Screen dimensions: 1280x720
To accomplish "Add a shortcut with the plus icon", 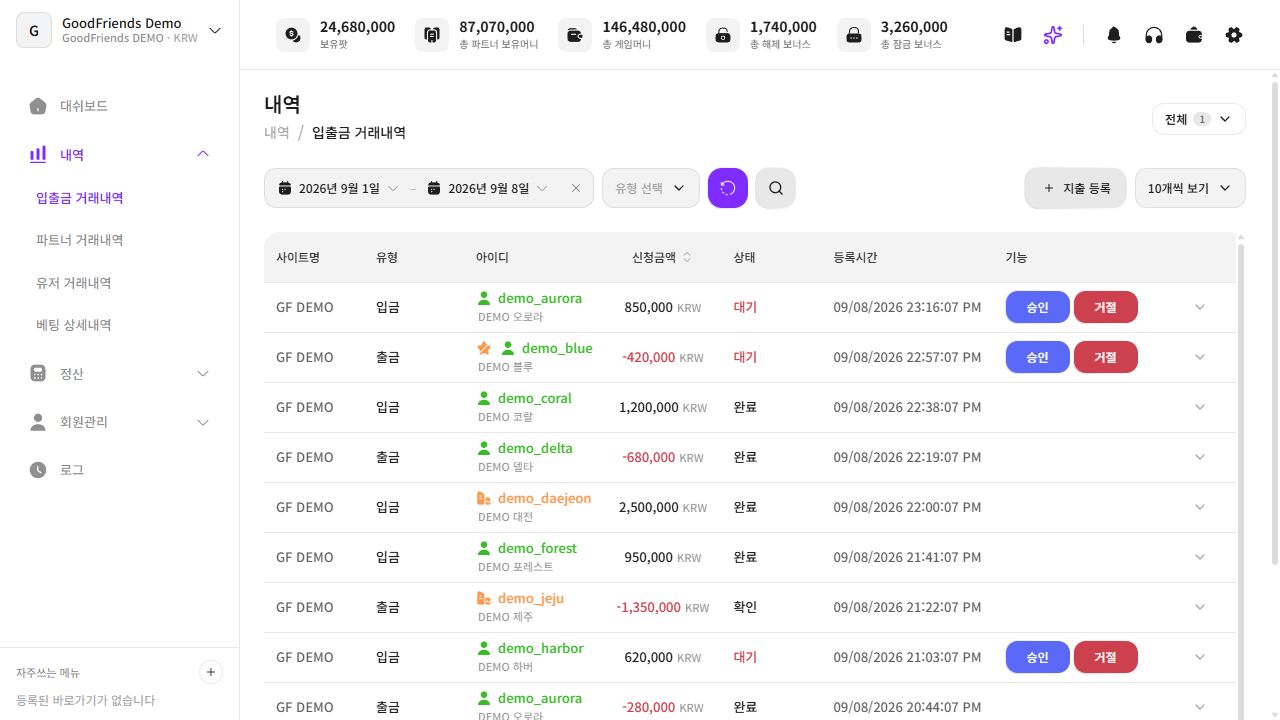I will pos(211,672).
